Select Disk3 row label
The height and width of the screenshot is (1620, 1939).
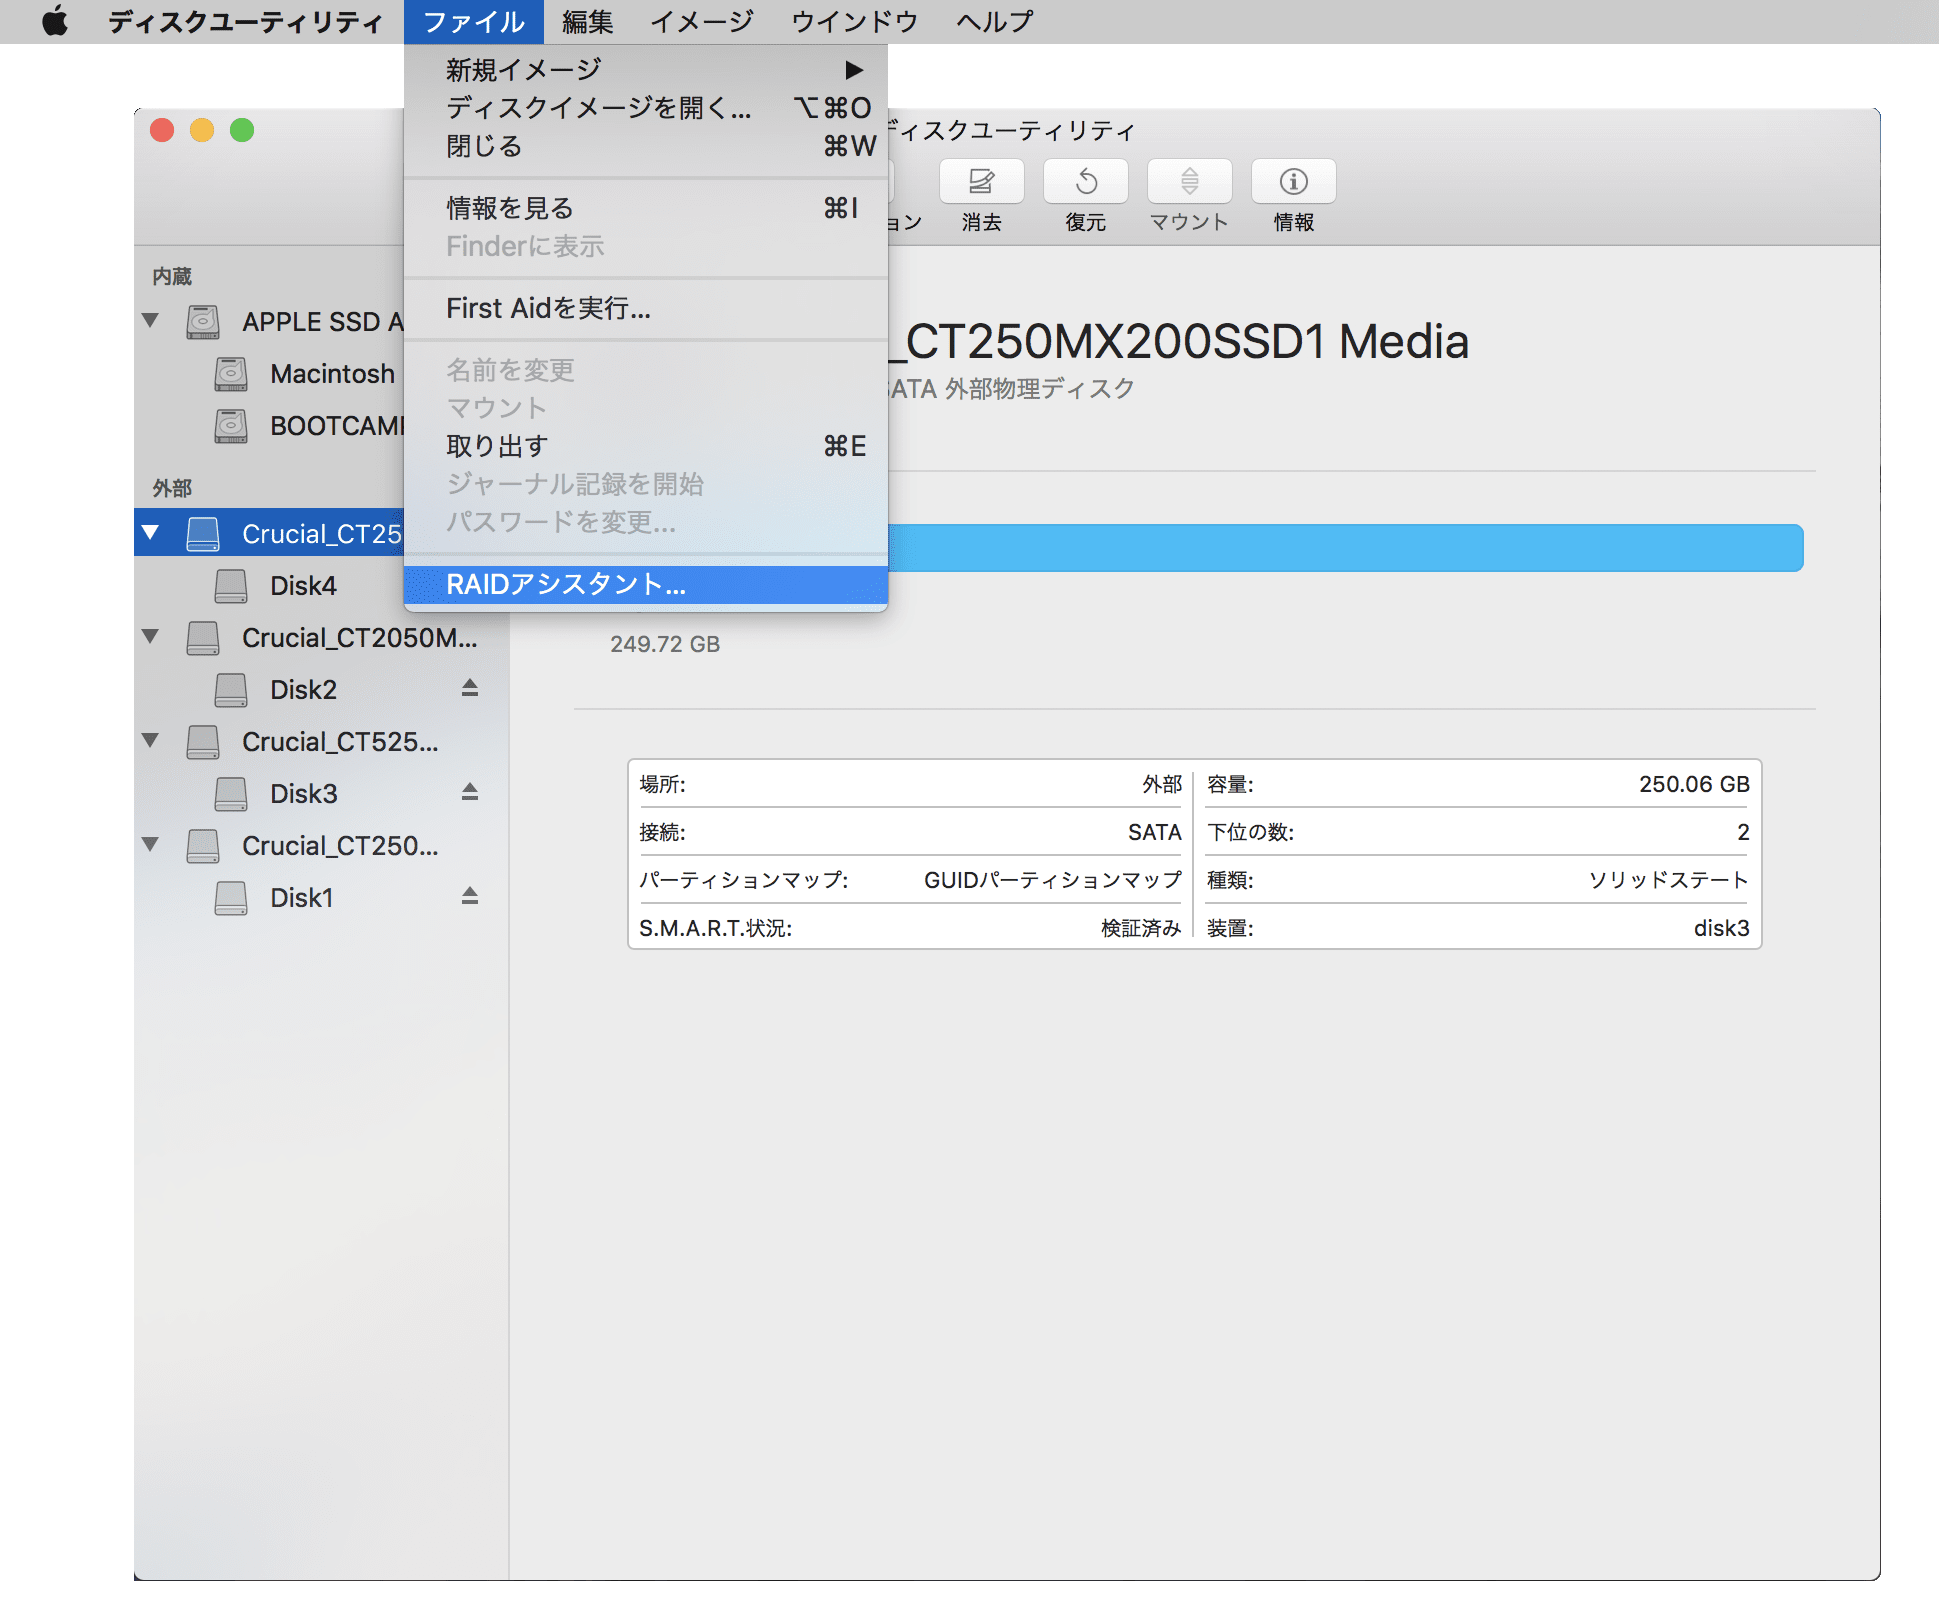304,794
